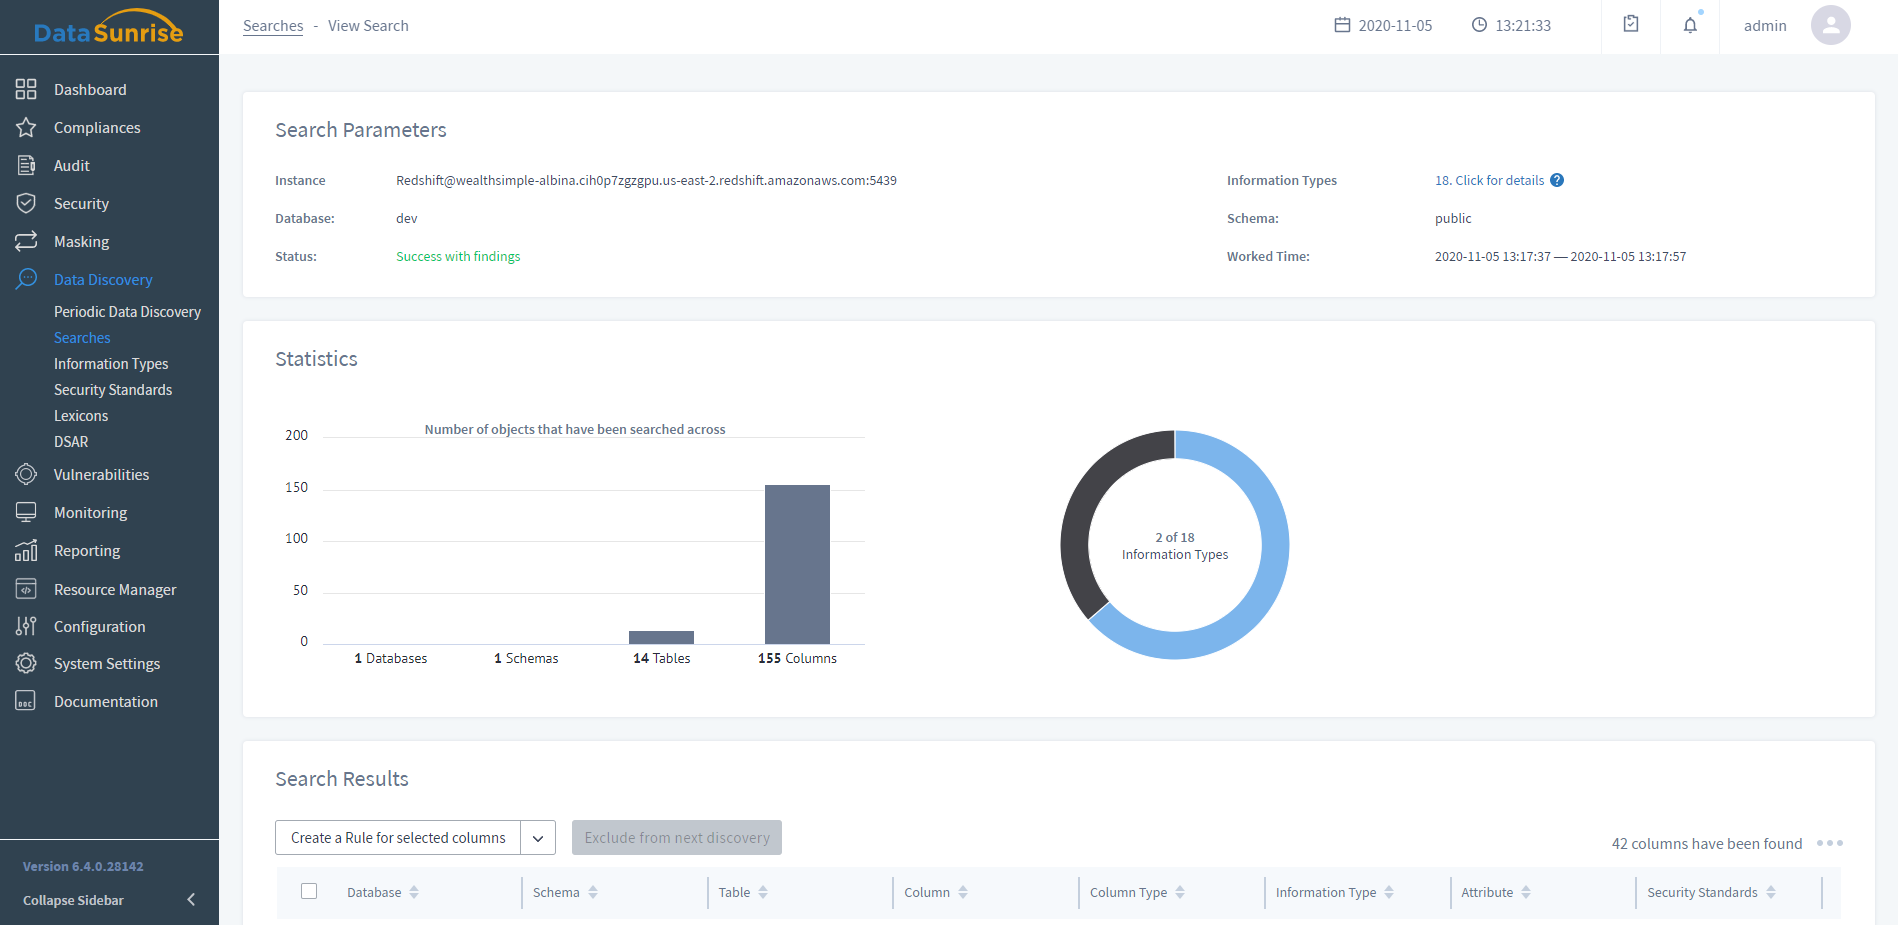1898x925 pixels.
Task: Click the Searches breadcrumb link
Action: click(x=273, y=26)
